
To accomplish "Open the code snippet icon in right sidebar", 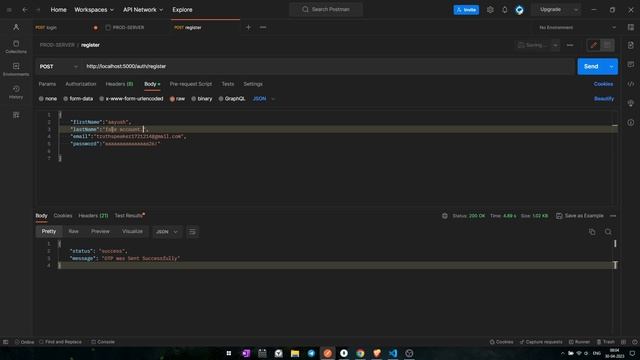I will [631, 84].
